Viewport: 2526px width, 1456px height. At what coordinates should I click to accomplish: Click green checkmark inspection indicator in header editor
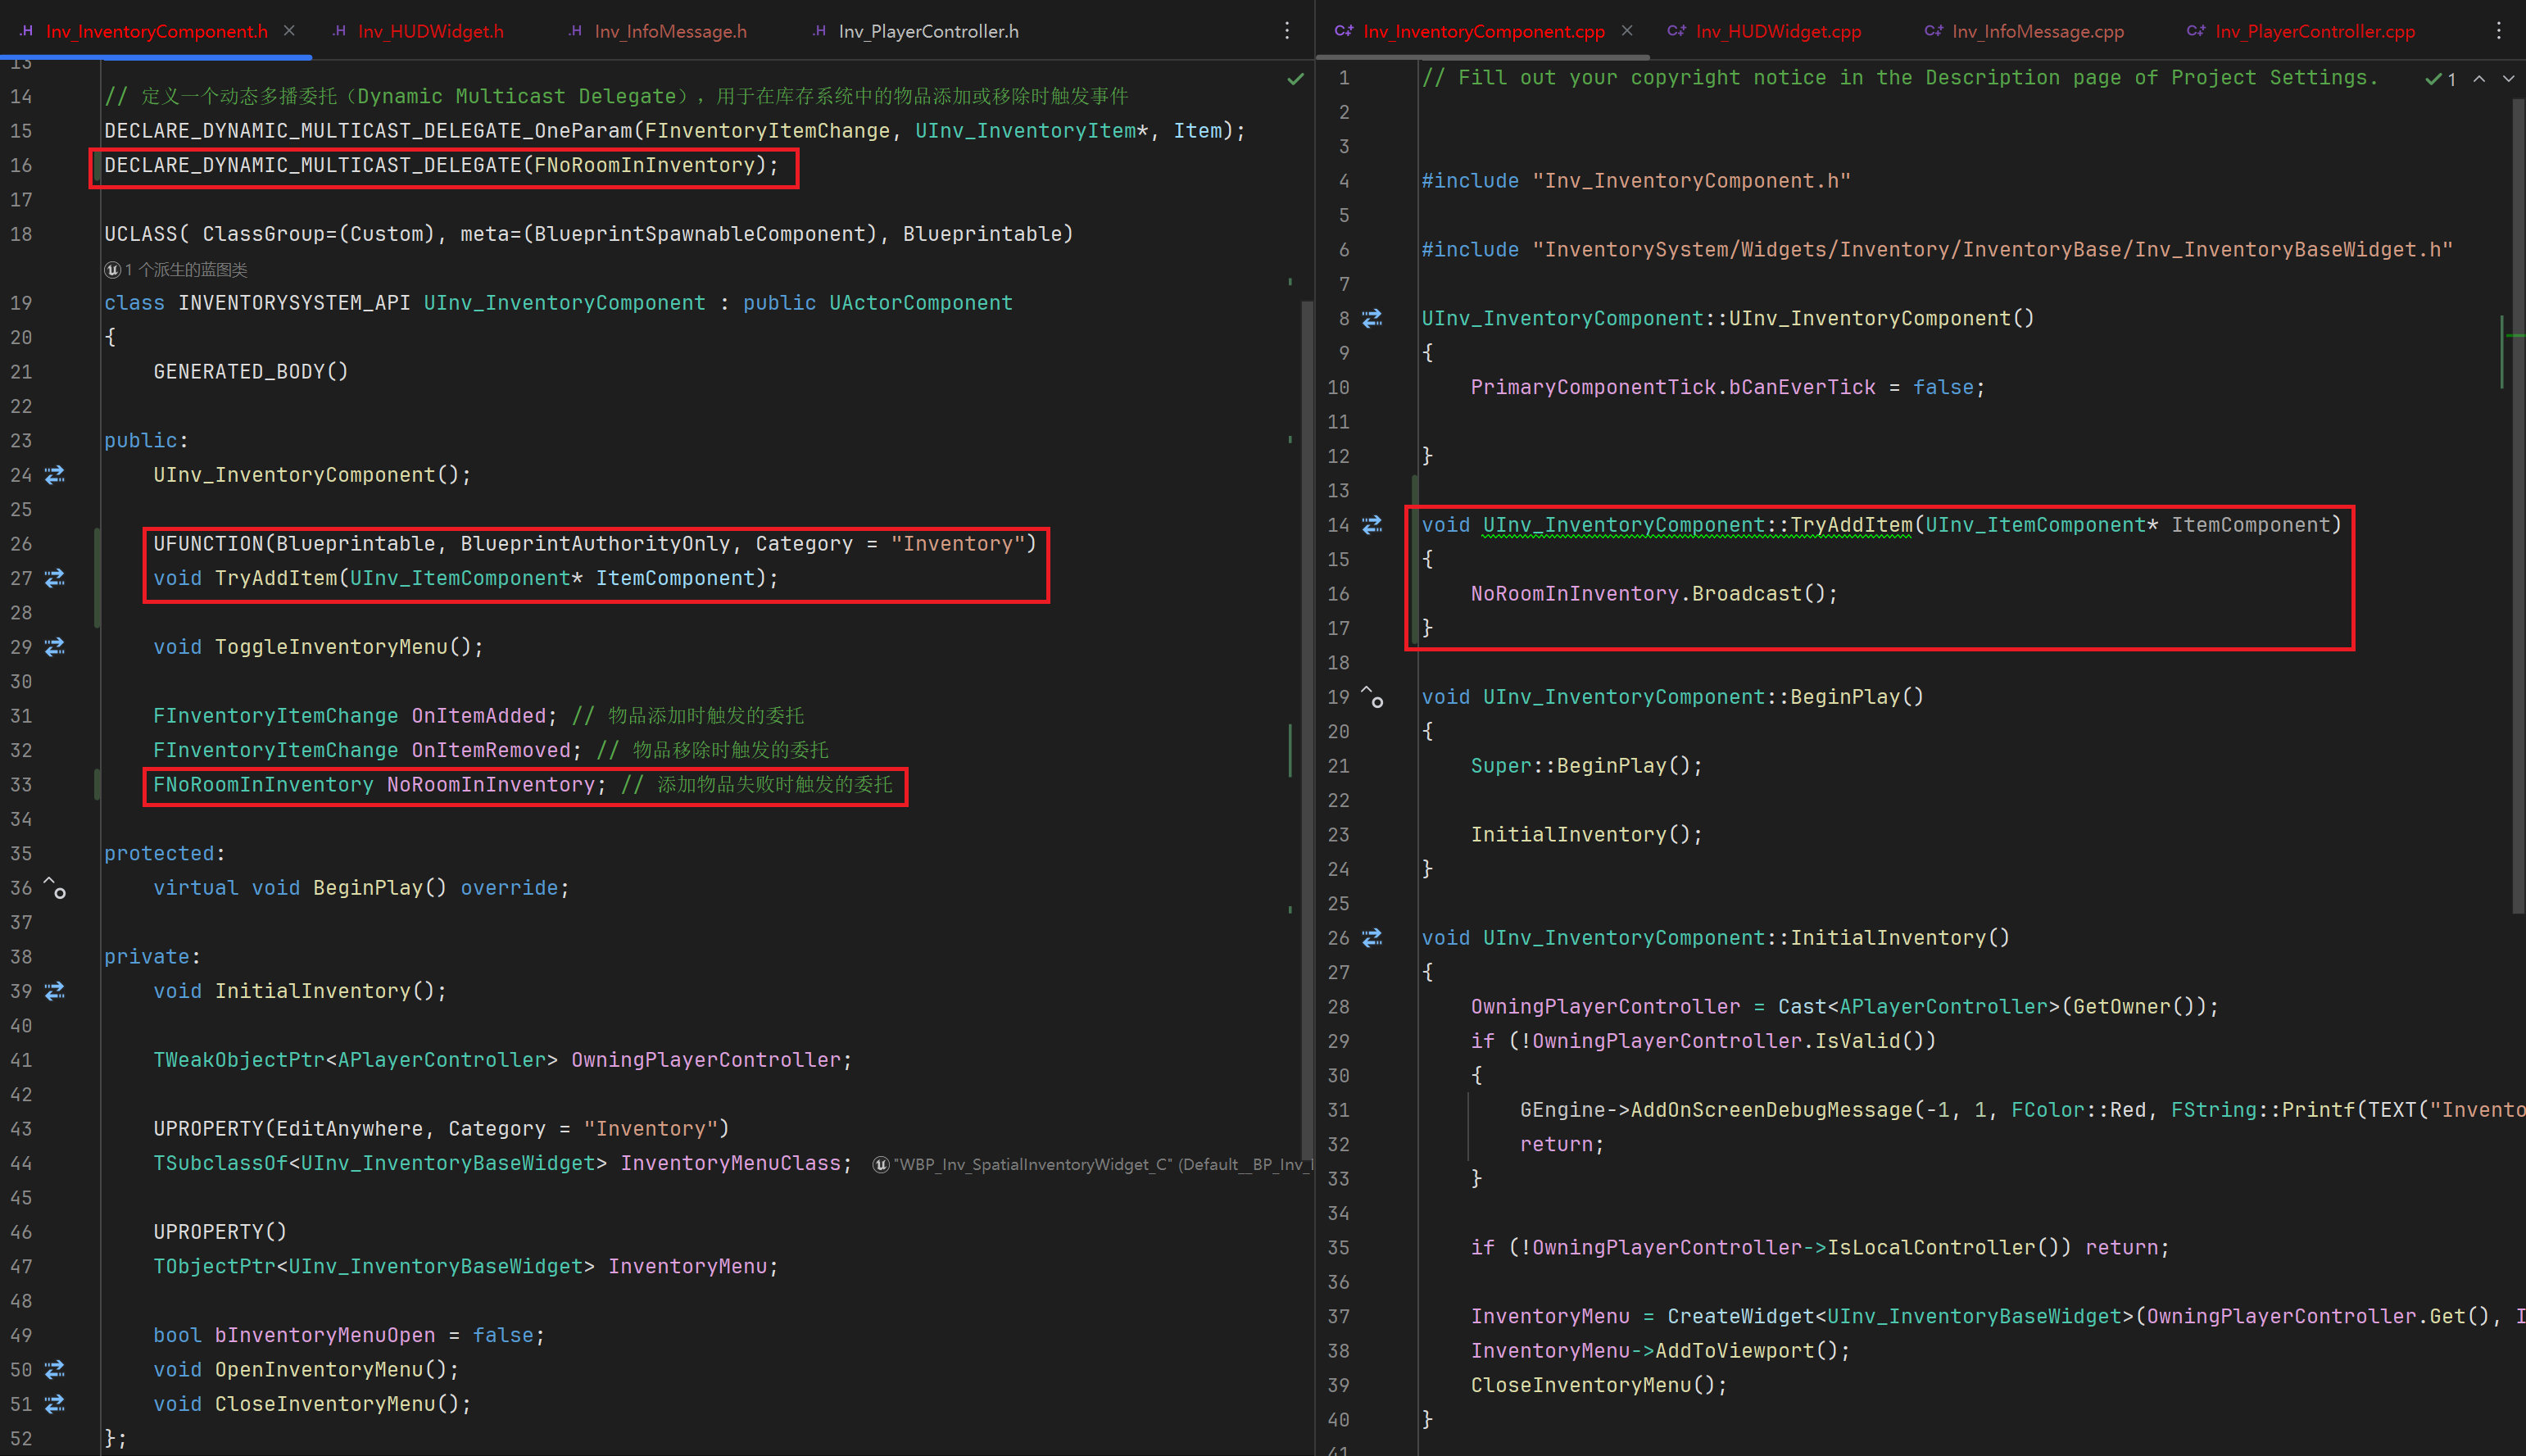coord(1295,79)
